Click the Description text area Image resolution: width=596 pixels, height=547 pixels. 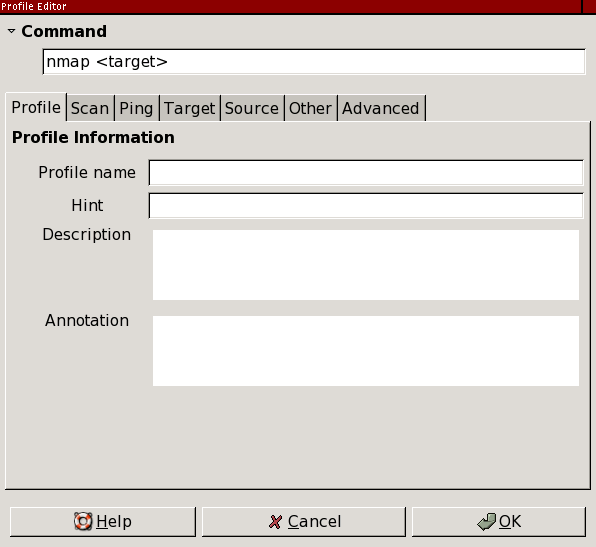coord(366,265)
